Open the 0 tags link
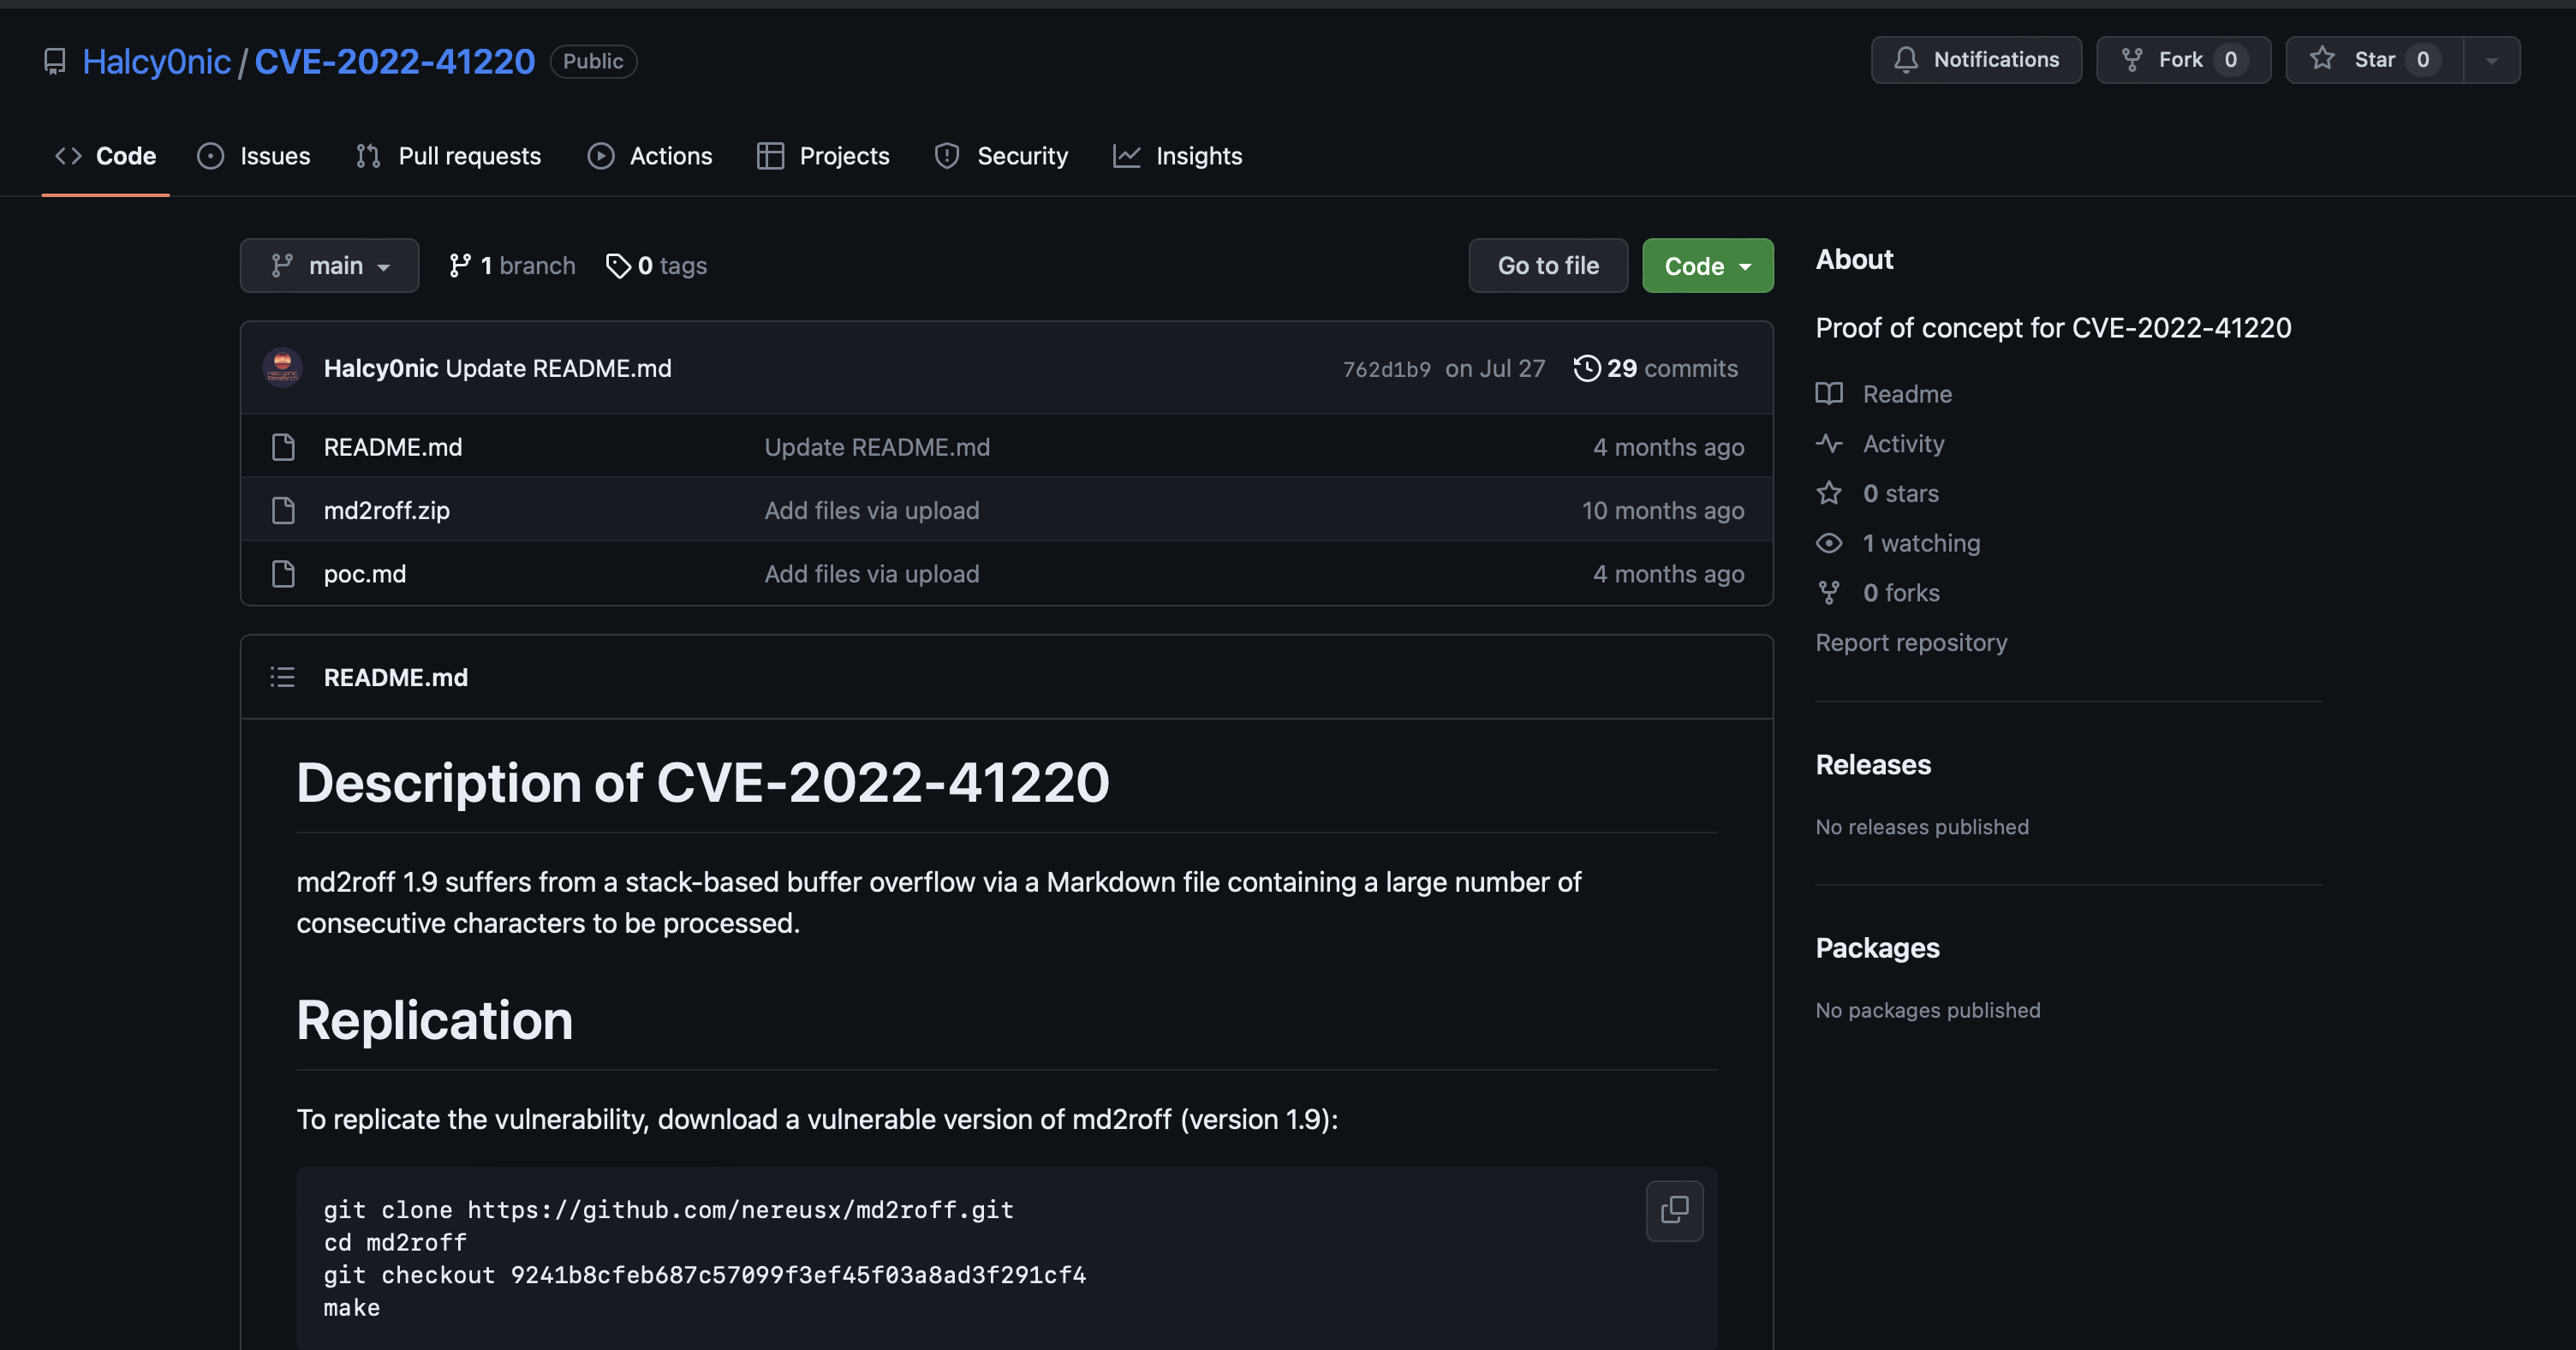Screen dimensions: 2576x1350 657,266
